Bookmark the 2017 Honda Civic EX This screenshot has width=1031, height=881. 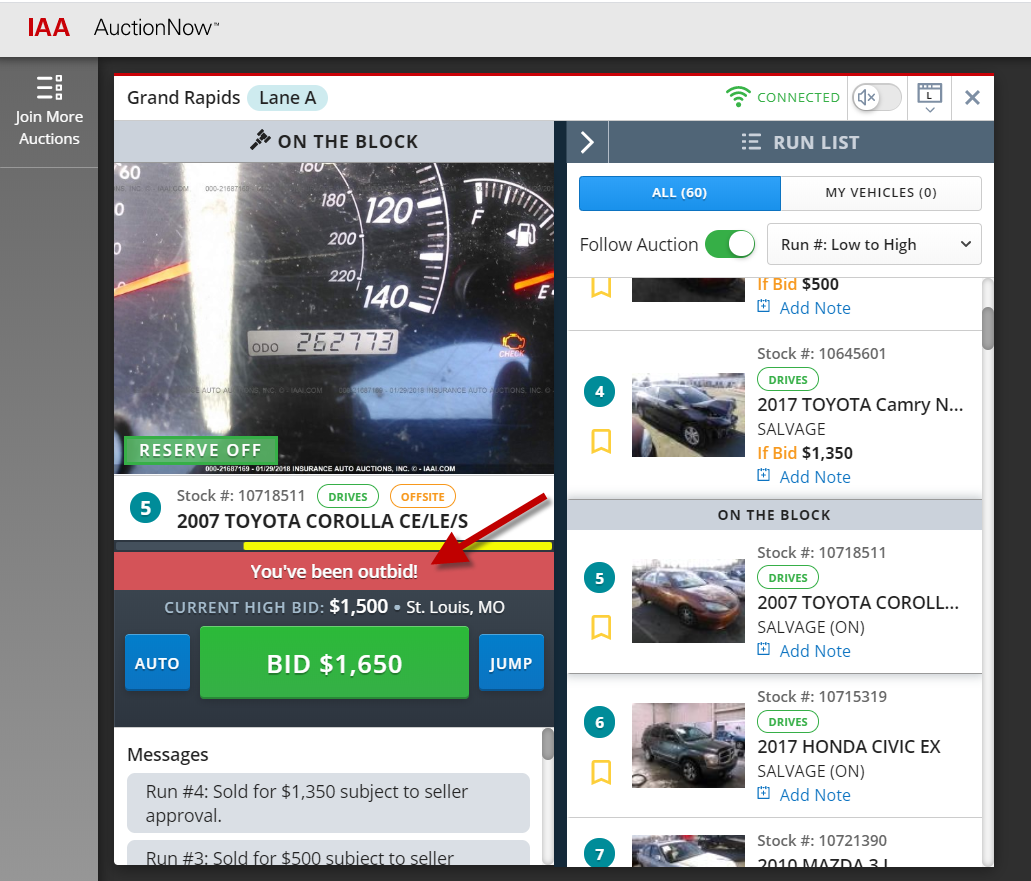click(x=601, y=772)
